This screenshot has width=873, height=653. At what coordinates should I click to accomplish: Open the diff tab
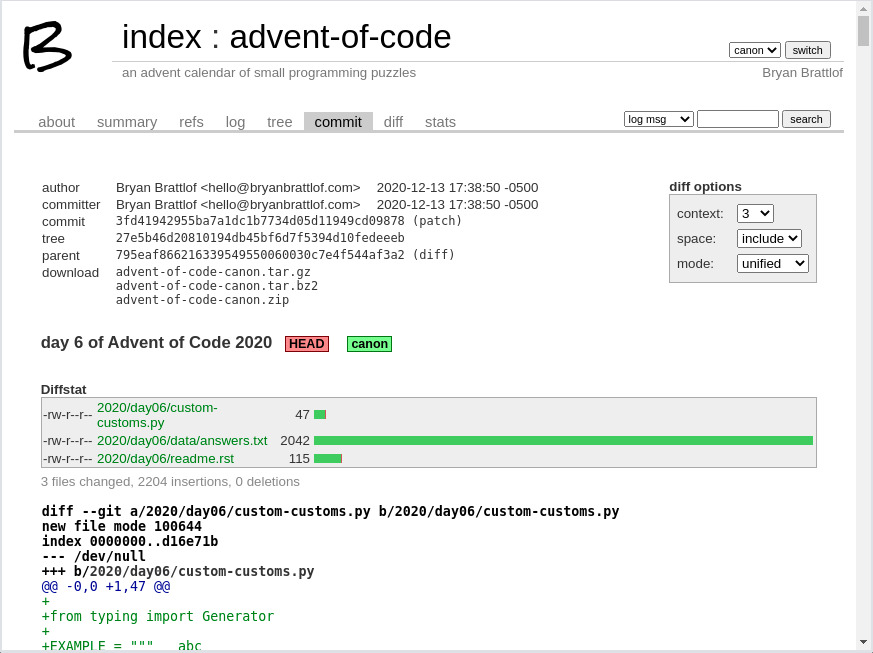pos(393,122)
